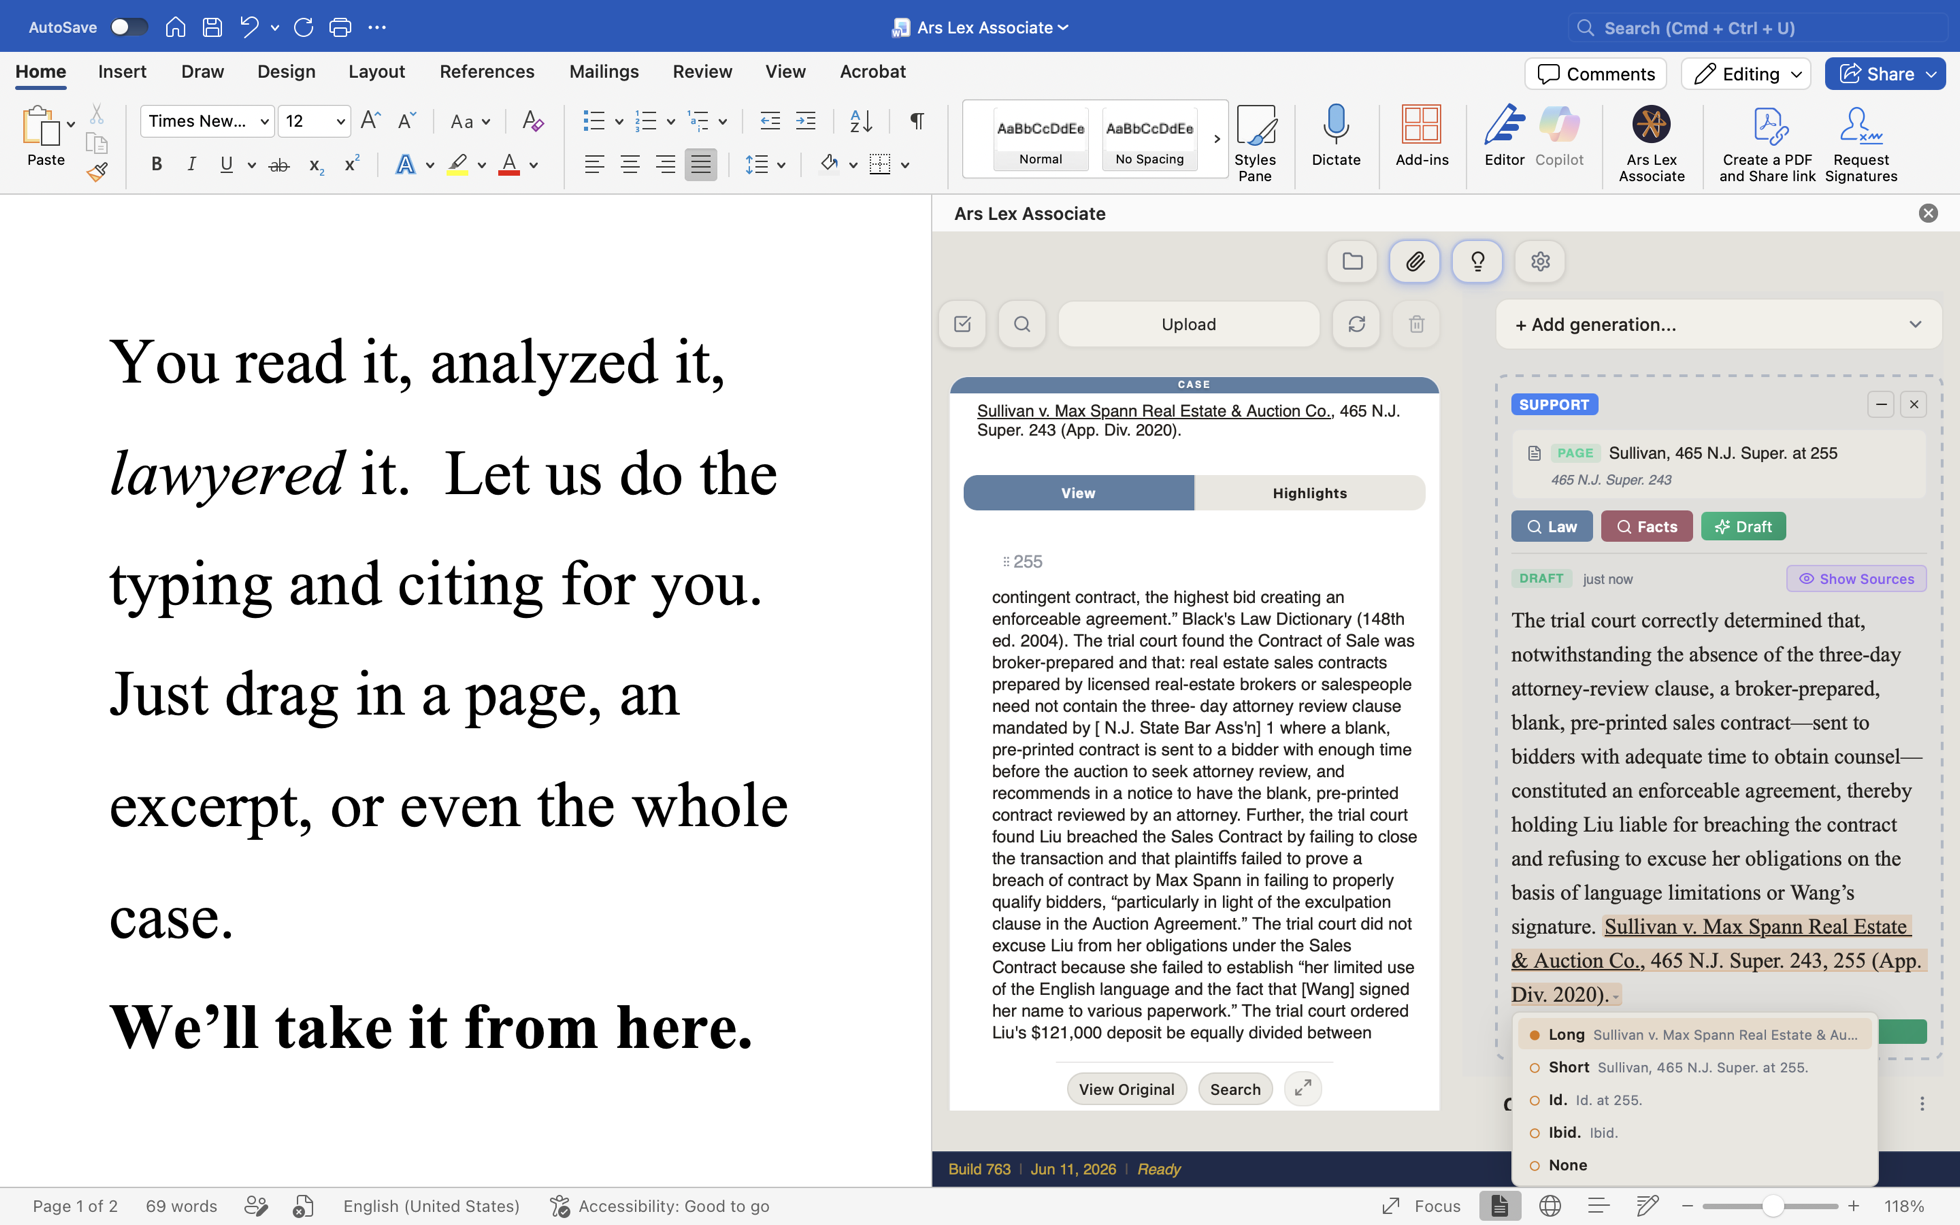The image size is (1960, 1225).
Task: Select the Short citation format option
Action: click(1695, 1067)
